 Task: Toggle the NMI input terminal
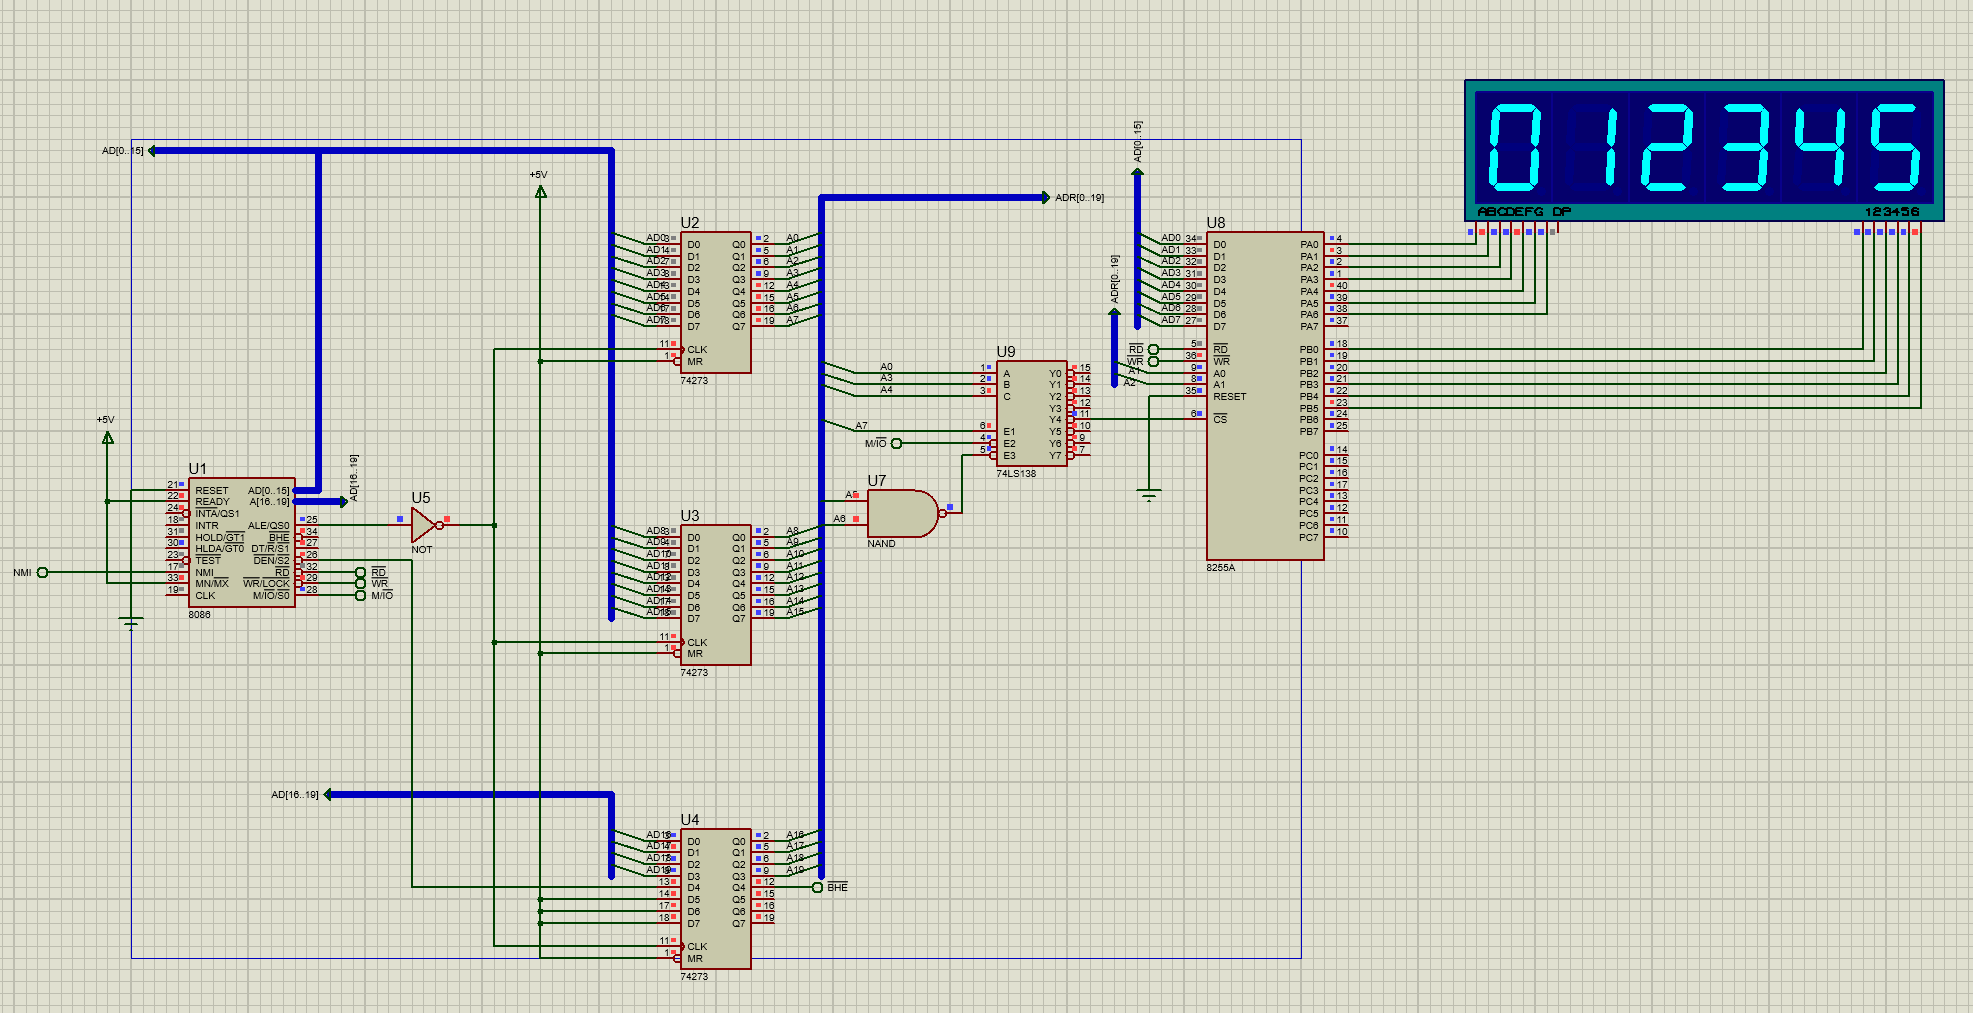[x=41, y=572]
